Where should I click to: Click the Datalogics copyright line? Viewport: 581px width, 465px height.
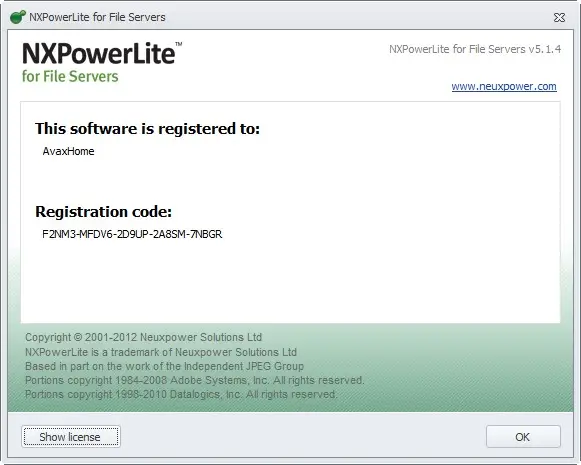coord(181,394)
